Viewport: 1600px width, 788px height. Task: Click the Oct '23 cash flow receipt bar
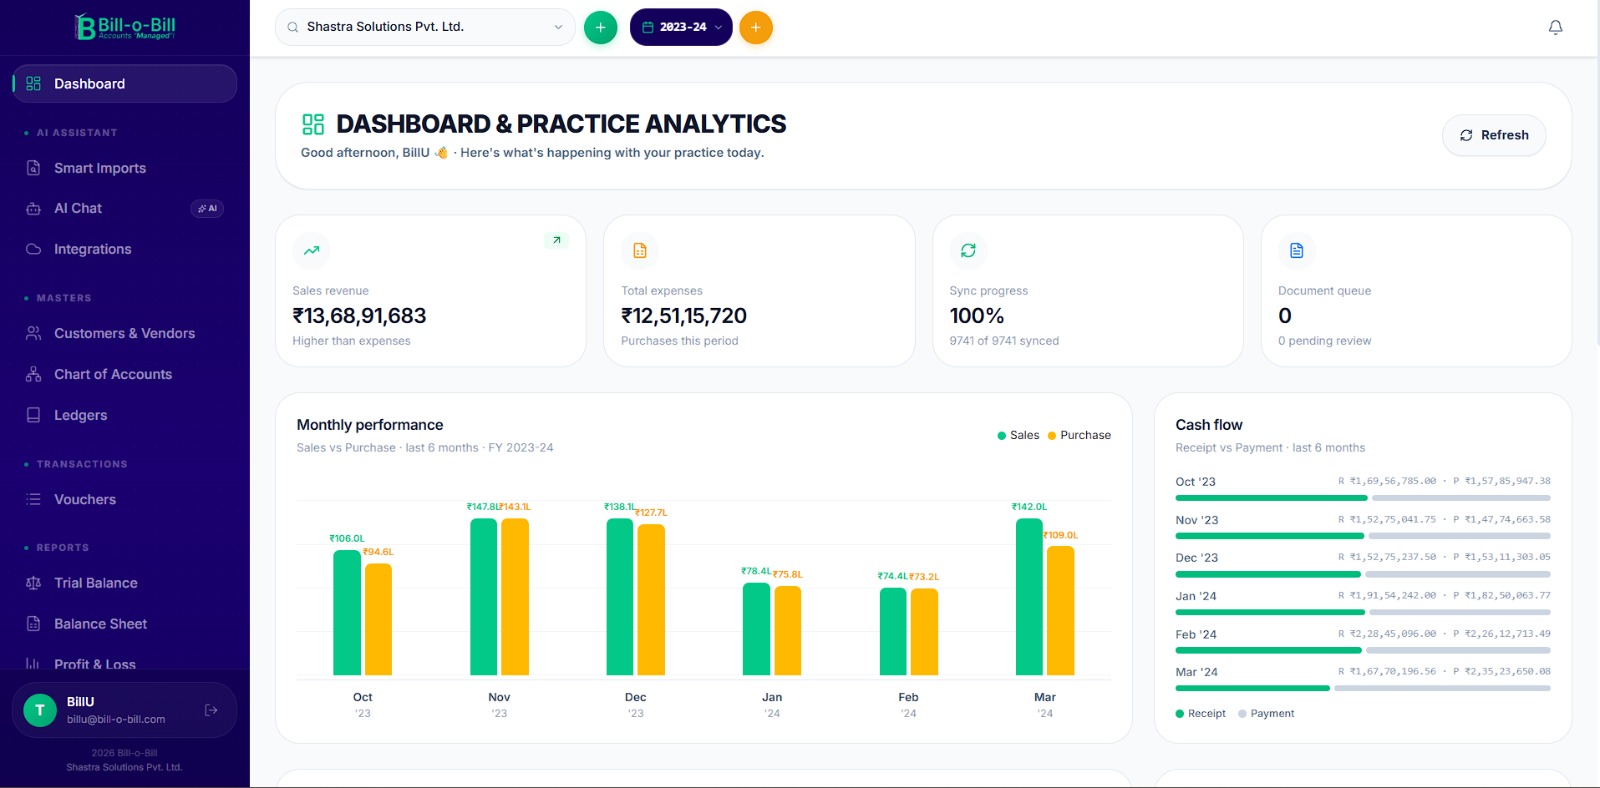click(1271, 498)
